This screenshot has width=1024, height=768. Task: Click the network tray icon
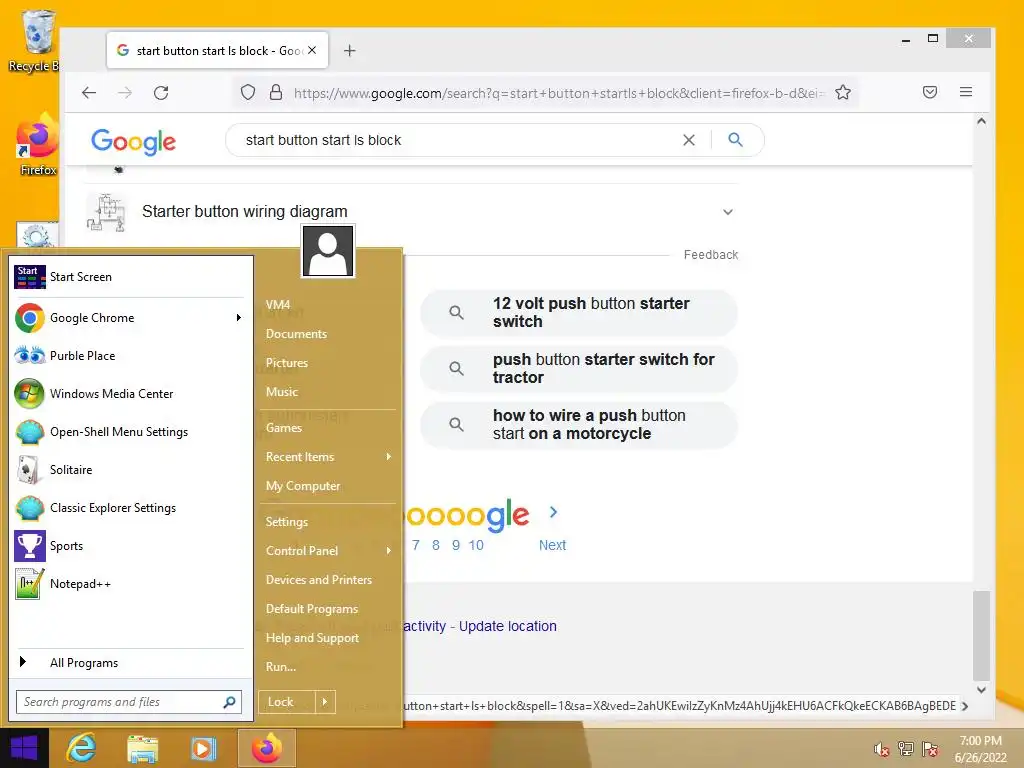tap(906, 749)
